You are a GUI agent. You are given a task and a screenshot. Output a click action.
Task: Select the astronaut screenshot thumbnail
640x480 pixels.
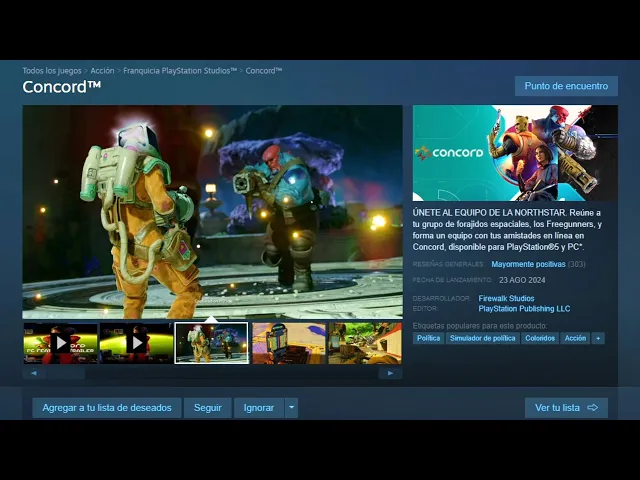(211, 343)
